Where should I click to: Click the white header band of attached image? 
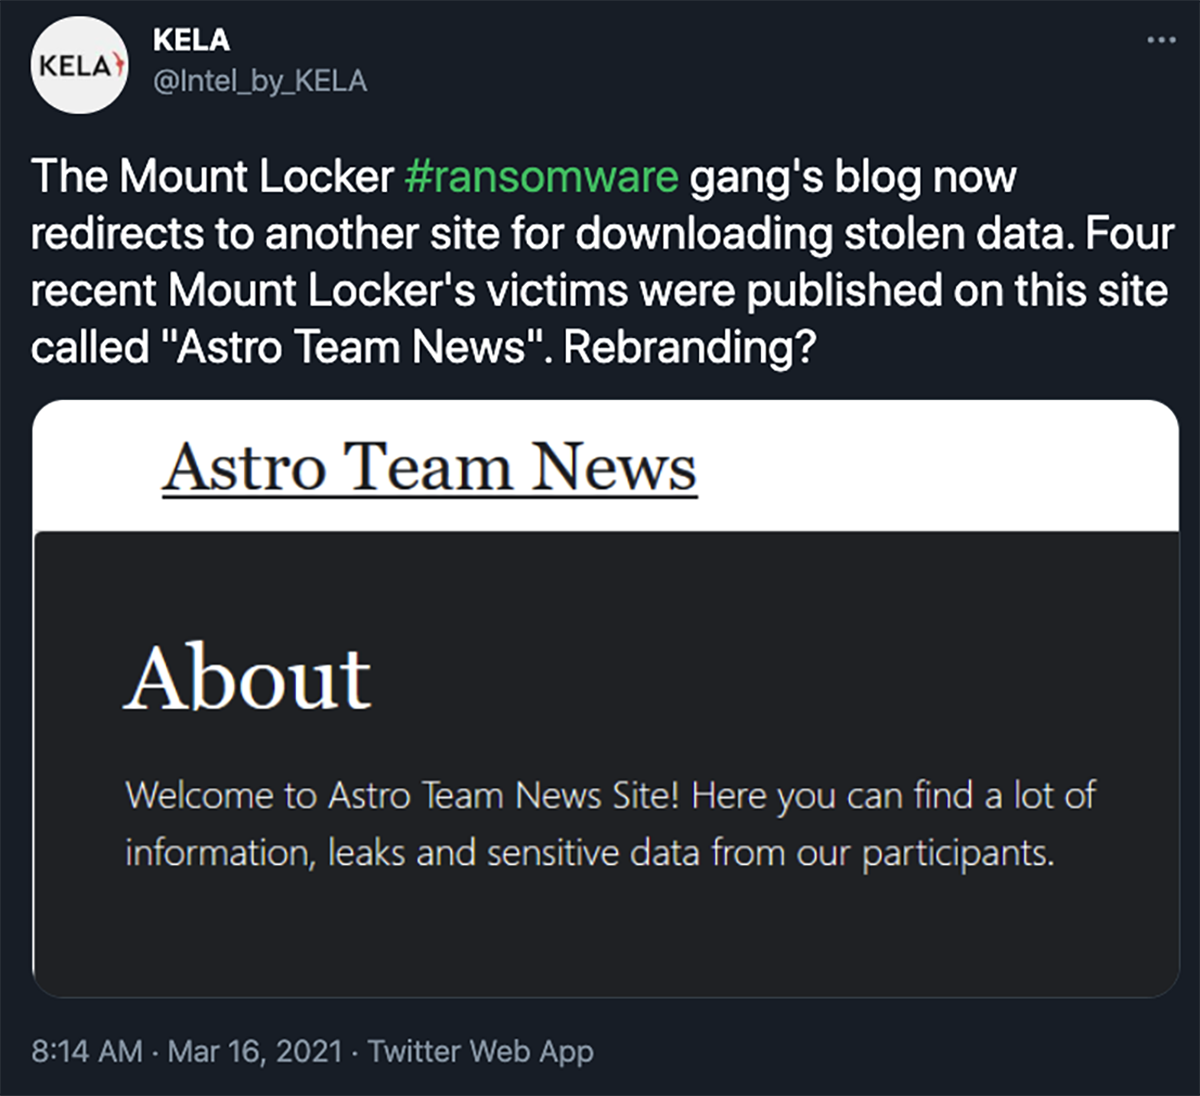[900, 465]
